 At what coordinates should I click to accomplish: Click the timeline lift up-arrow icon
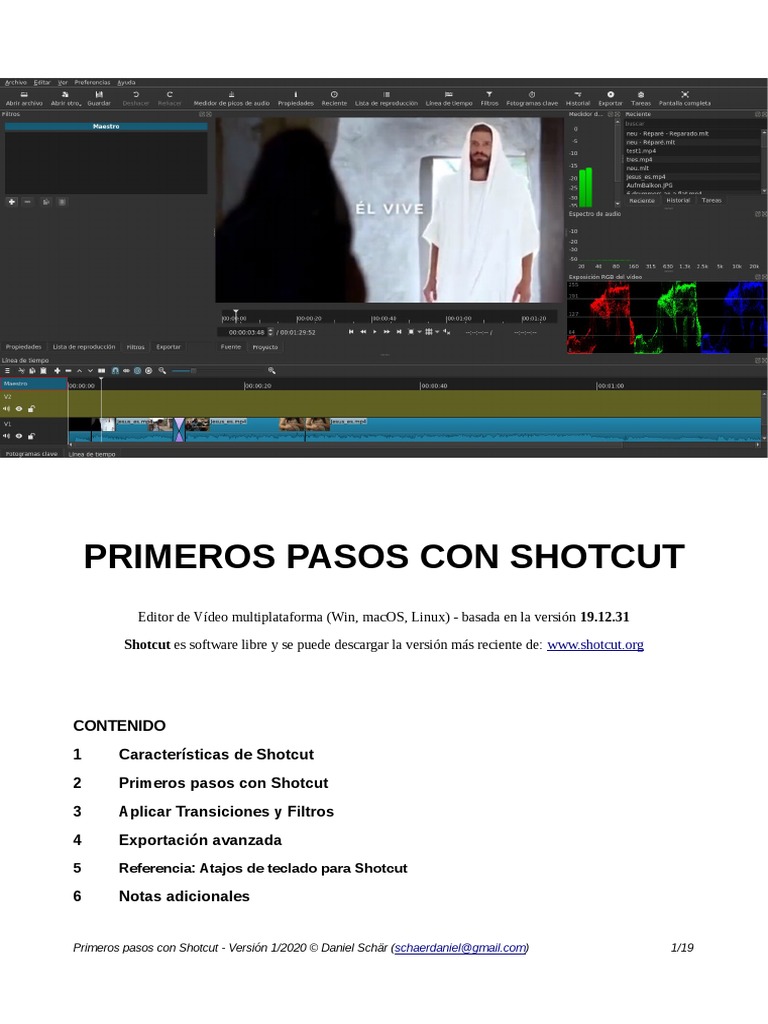(x=79, y=371)
